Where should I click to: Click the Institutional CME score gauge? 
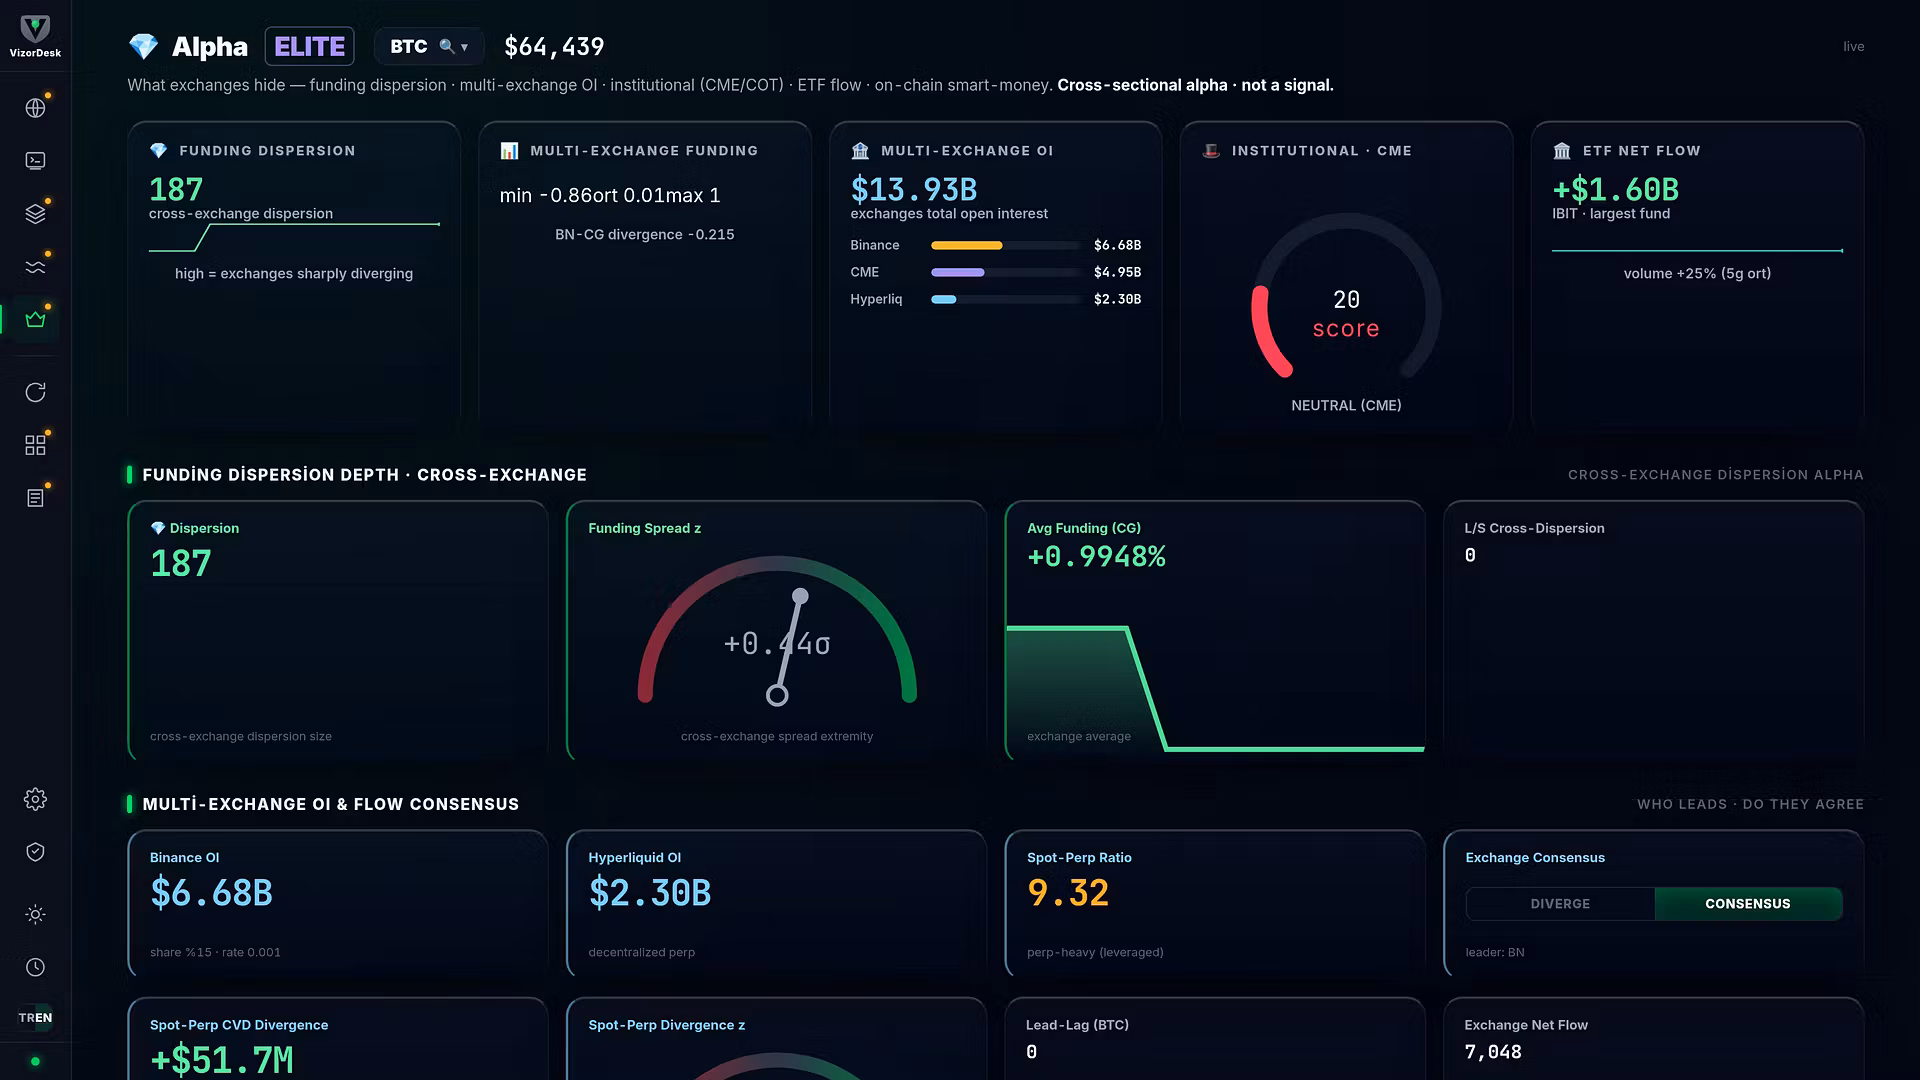[x=1346, y=297]
